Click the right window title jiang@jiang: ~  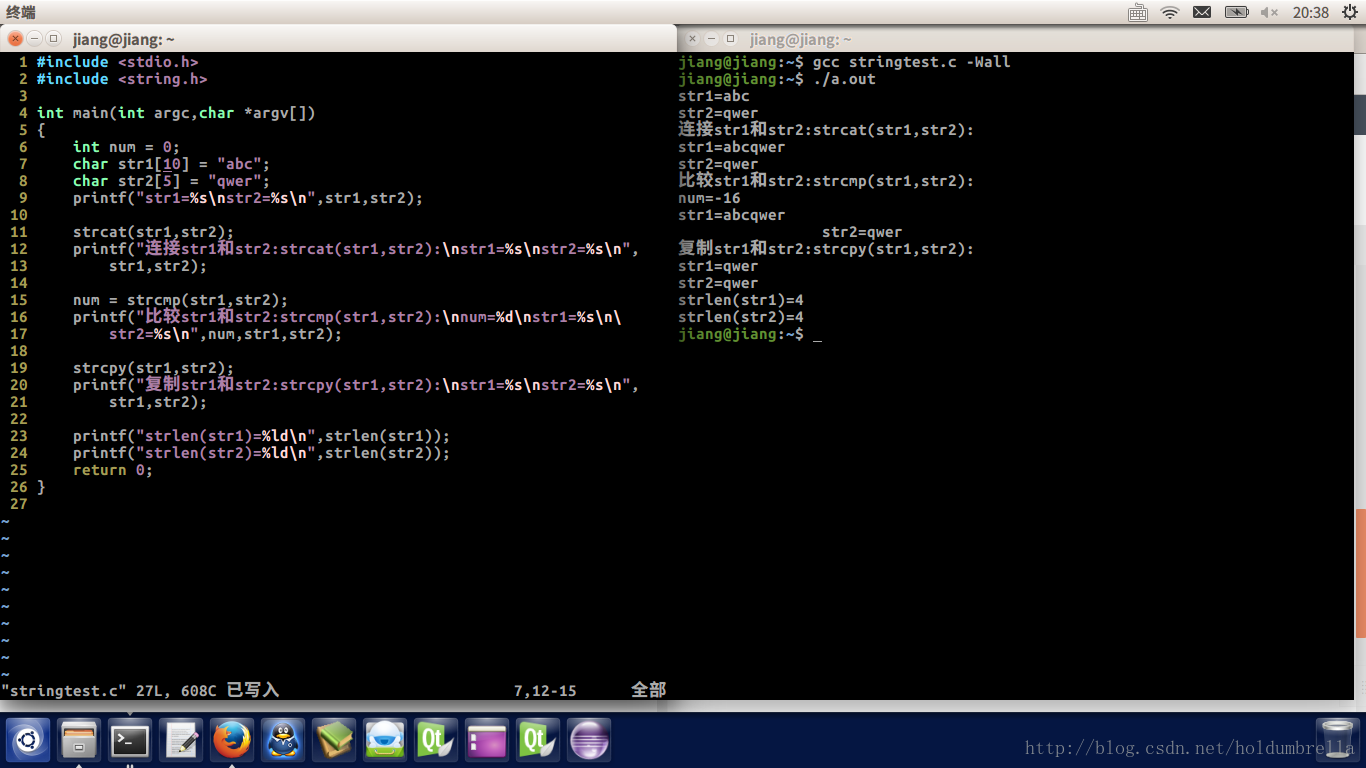[801, 39]
